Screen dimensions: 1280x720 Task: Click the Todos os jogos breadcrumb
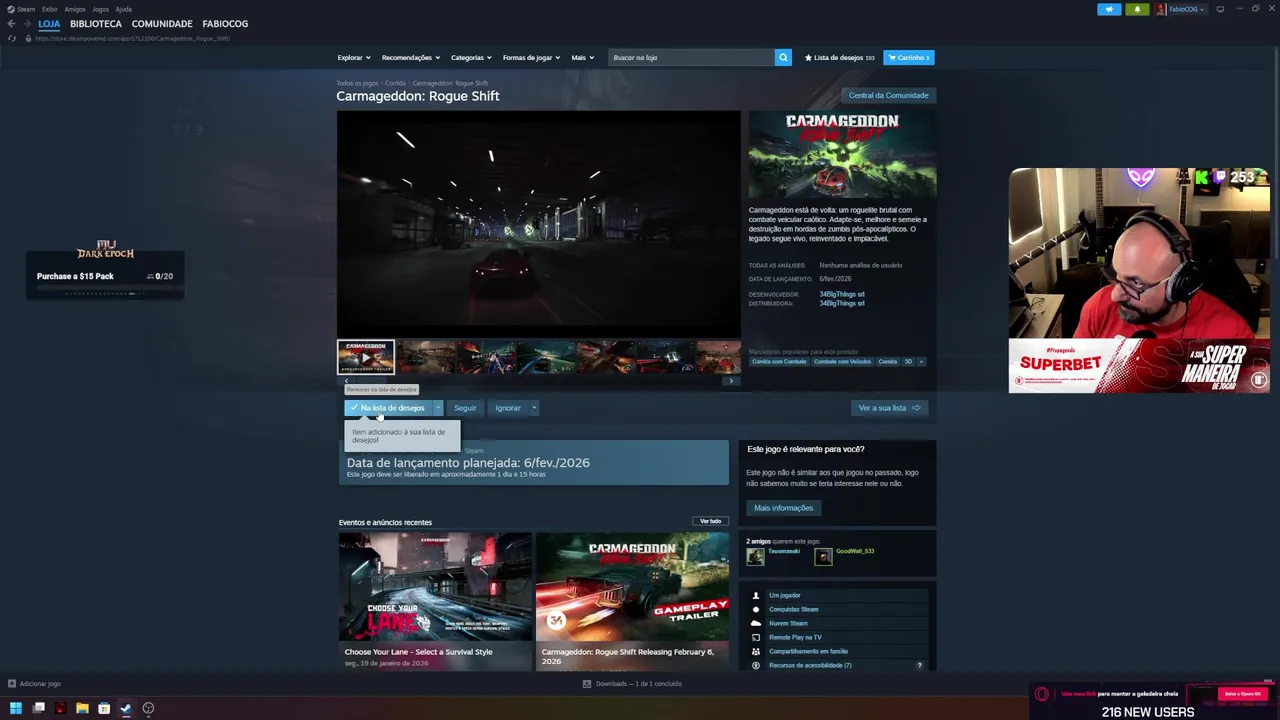pyautogui.click(x=357, y=83)
